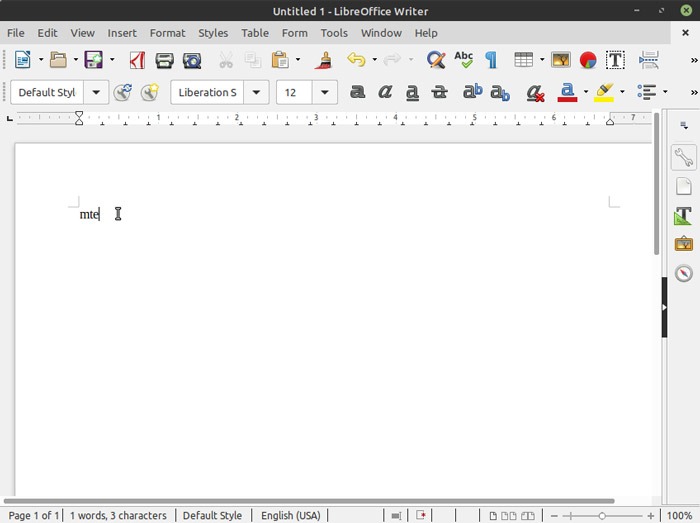
Task: Open the Insert menu
Action: pyautogui.click(x=122, y=33)
